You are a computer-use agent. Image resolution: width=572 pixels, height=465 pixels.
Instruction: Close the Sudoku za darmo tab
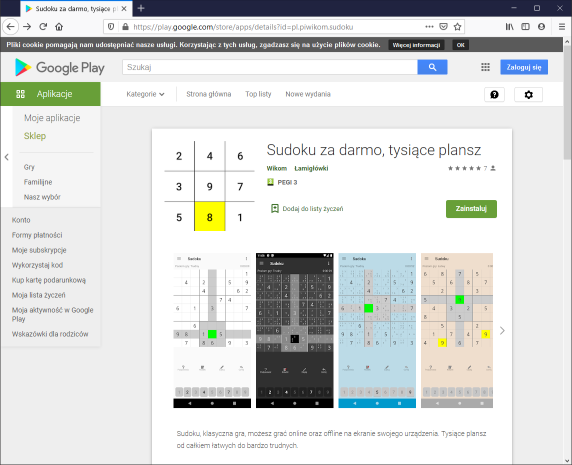(x=124, y=8)
